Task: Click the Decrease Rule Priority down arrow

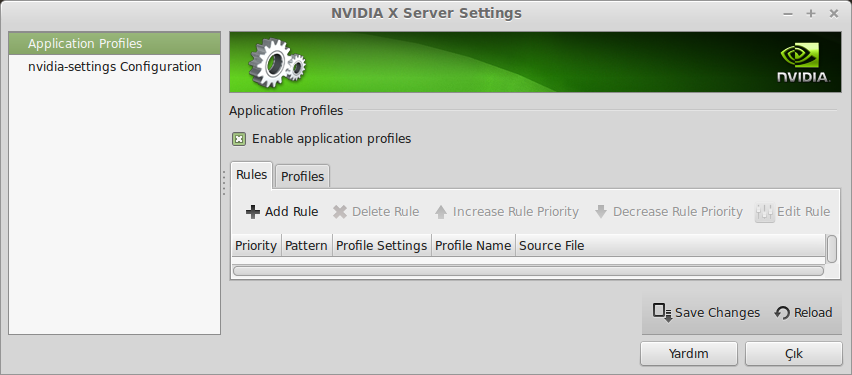Action: (x=600, y=212)
